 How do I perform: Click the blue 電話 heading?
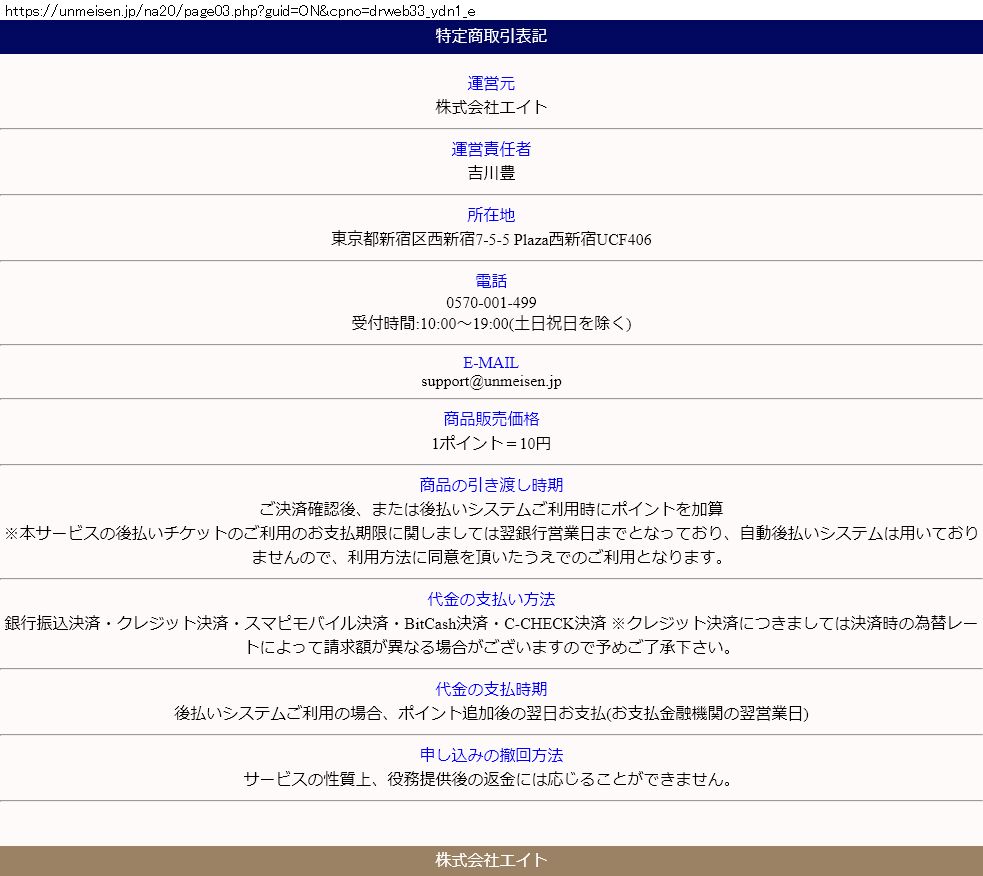[x=491, y=281]
